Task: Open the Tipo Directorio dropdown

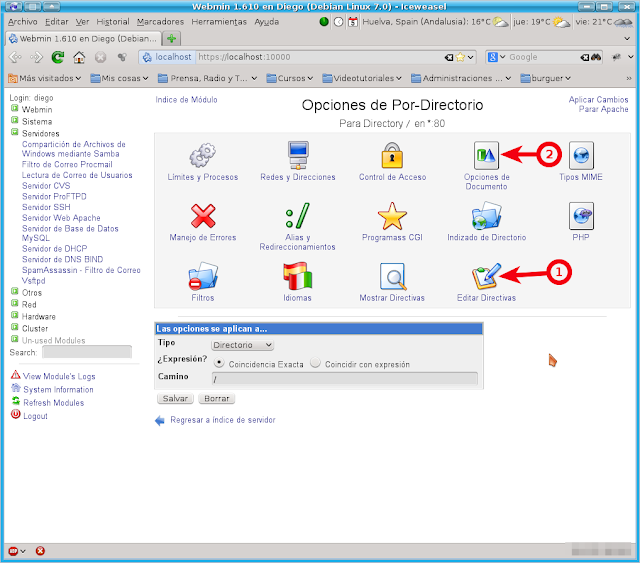Action: (242, 345)
